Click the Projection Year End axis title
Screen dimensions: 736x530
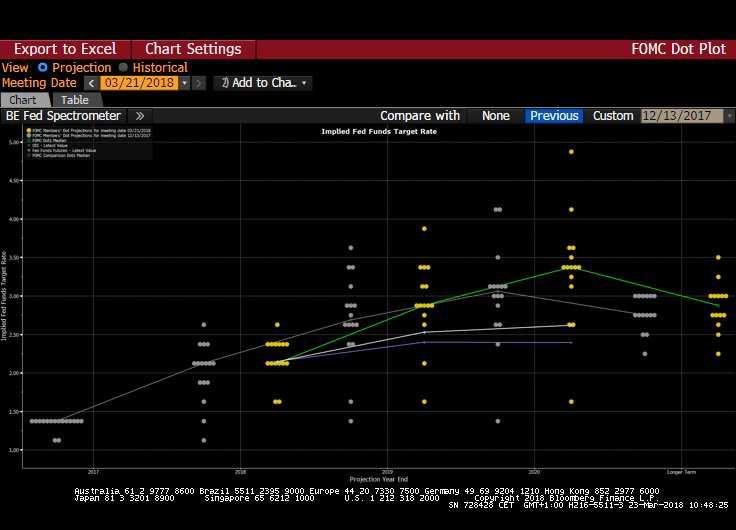click(378, 479)
